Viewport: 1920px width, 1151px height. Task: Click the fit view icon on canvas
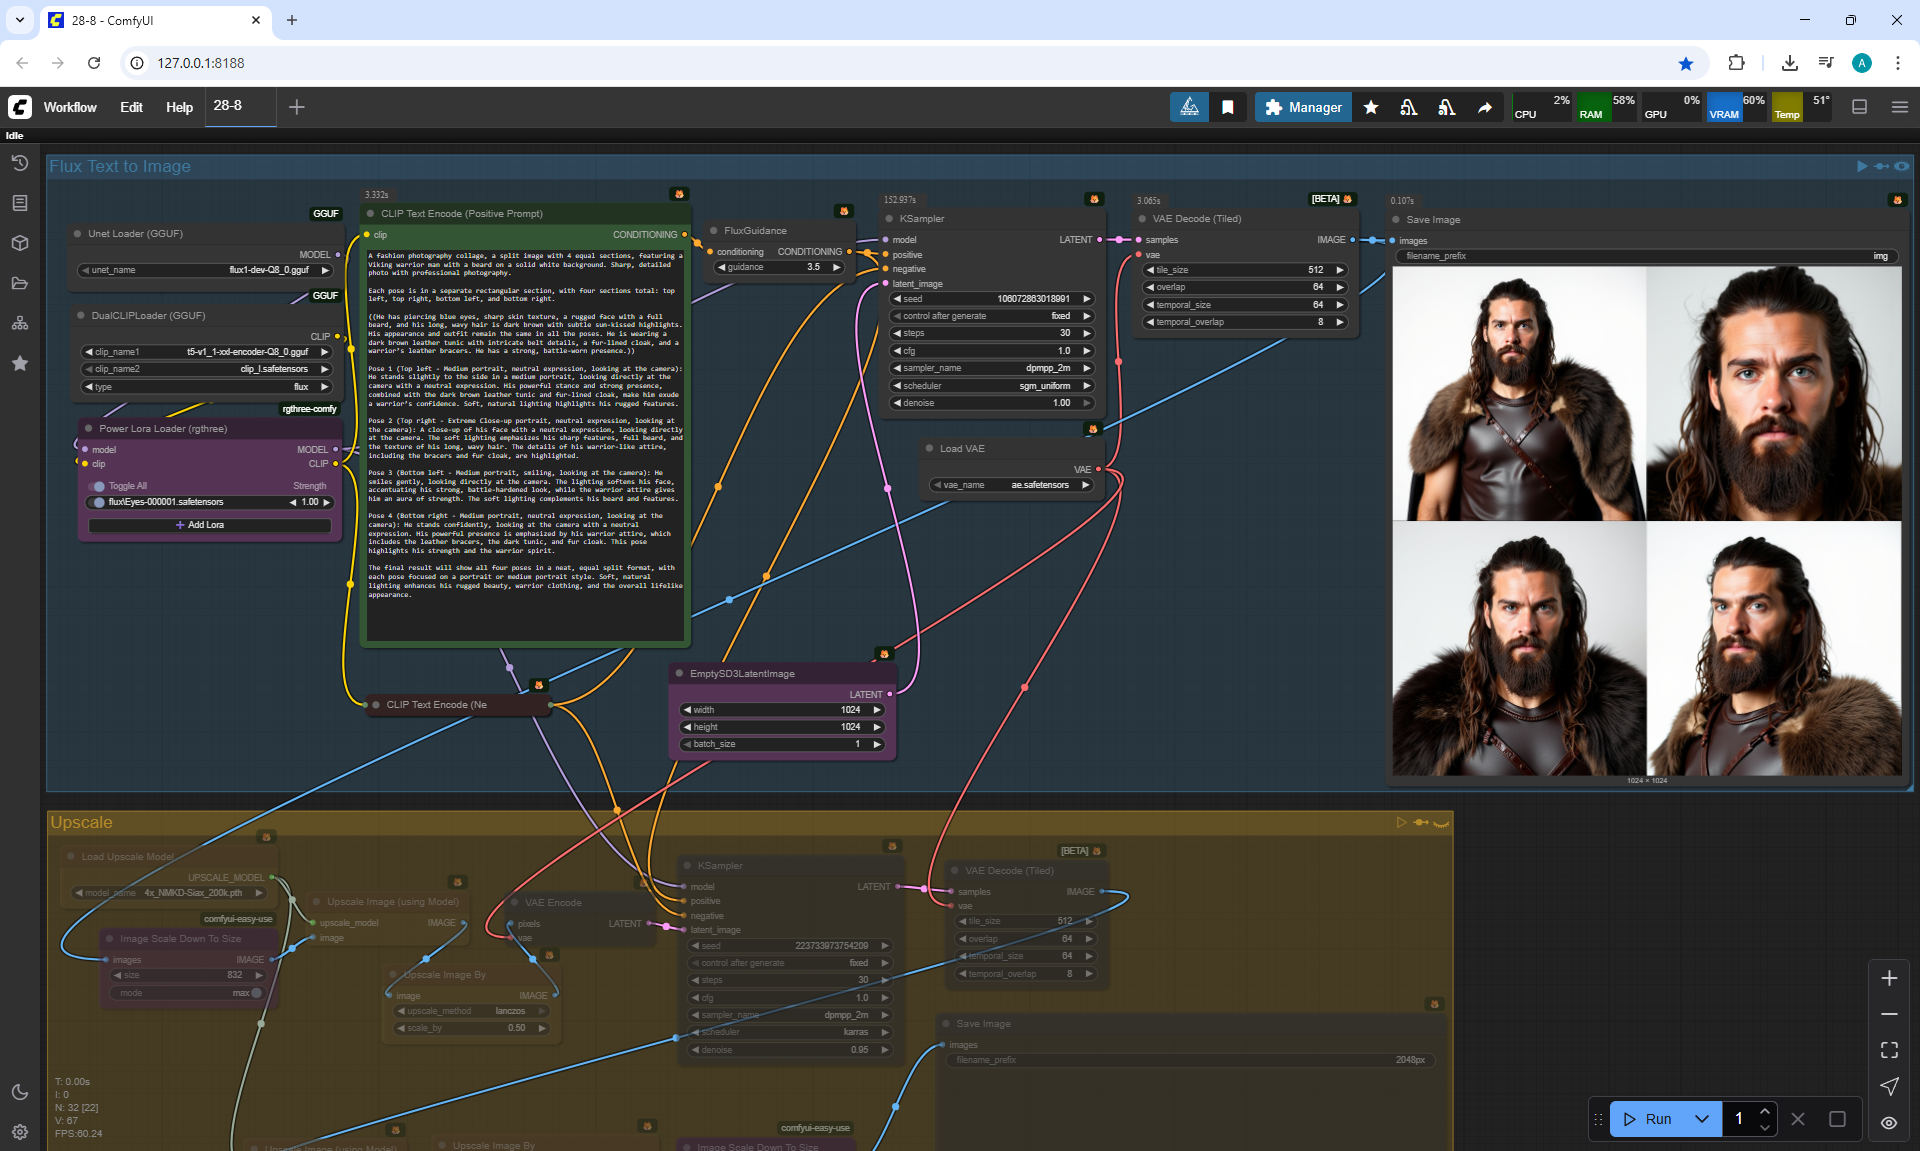[1889, 1050]
